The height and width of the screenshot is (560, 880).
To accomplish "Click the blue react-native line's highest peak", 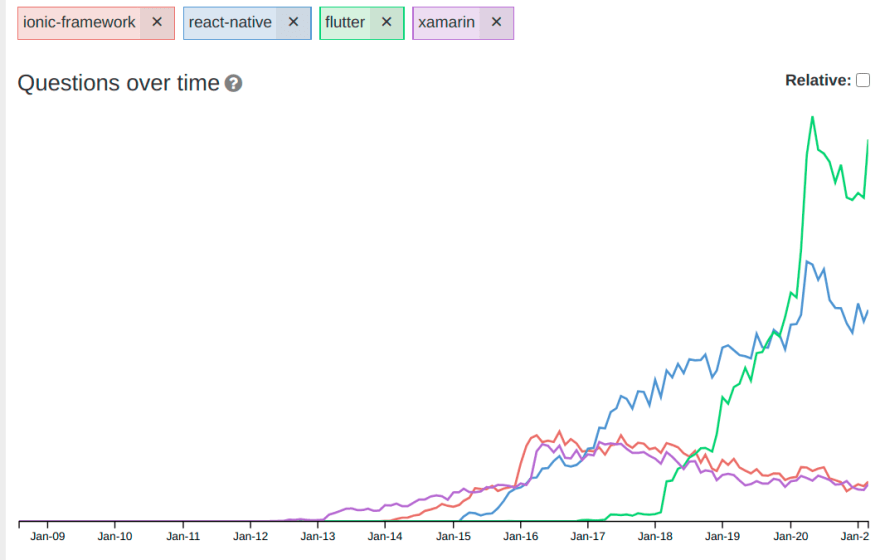I will (x=807, y=261).
